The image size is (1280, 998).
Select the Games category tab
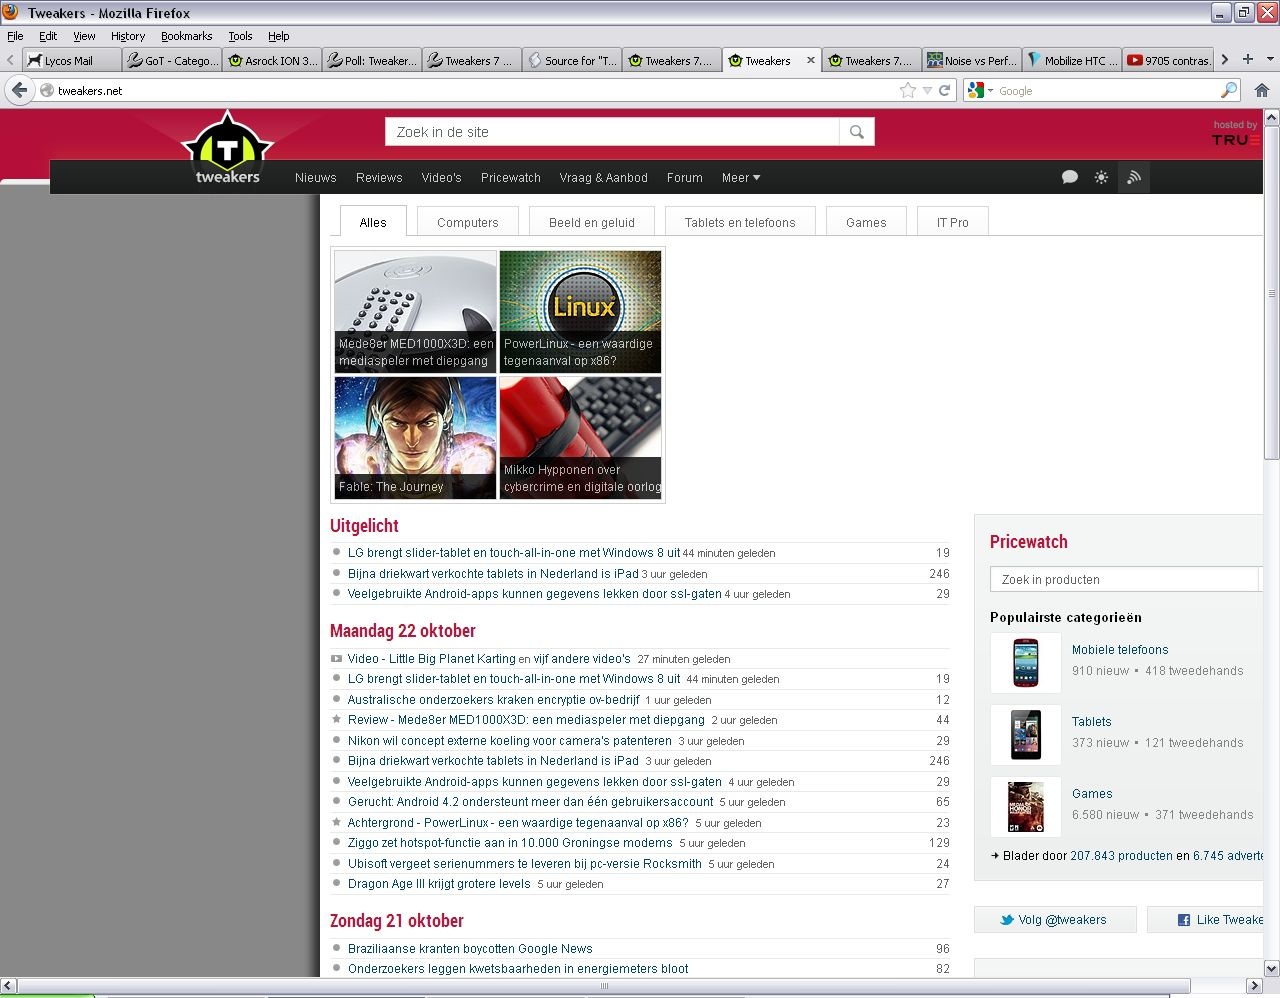coord(866,222)
